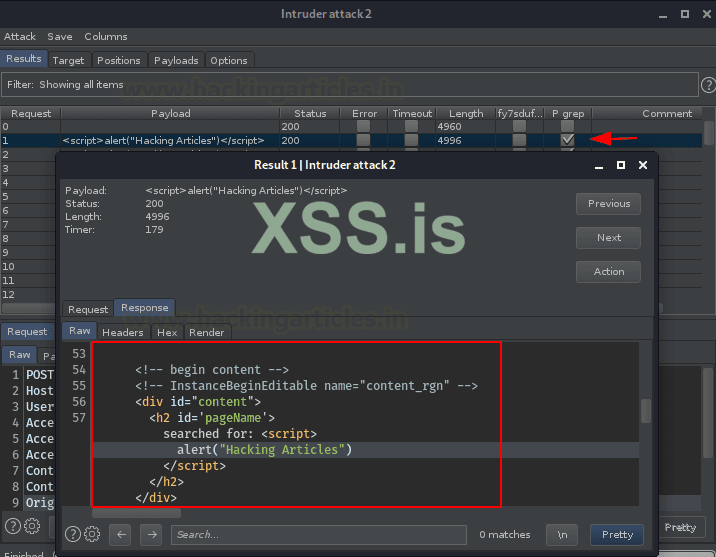Switch to the Options tab
This screenshot has height=557, width=716.
tap(229, 60)
